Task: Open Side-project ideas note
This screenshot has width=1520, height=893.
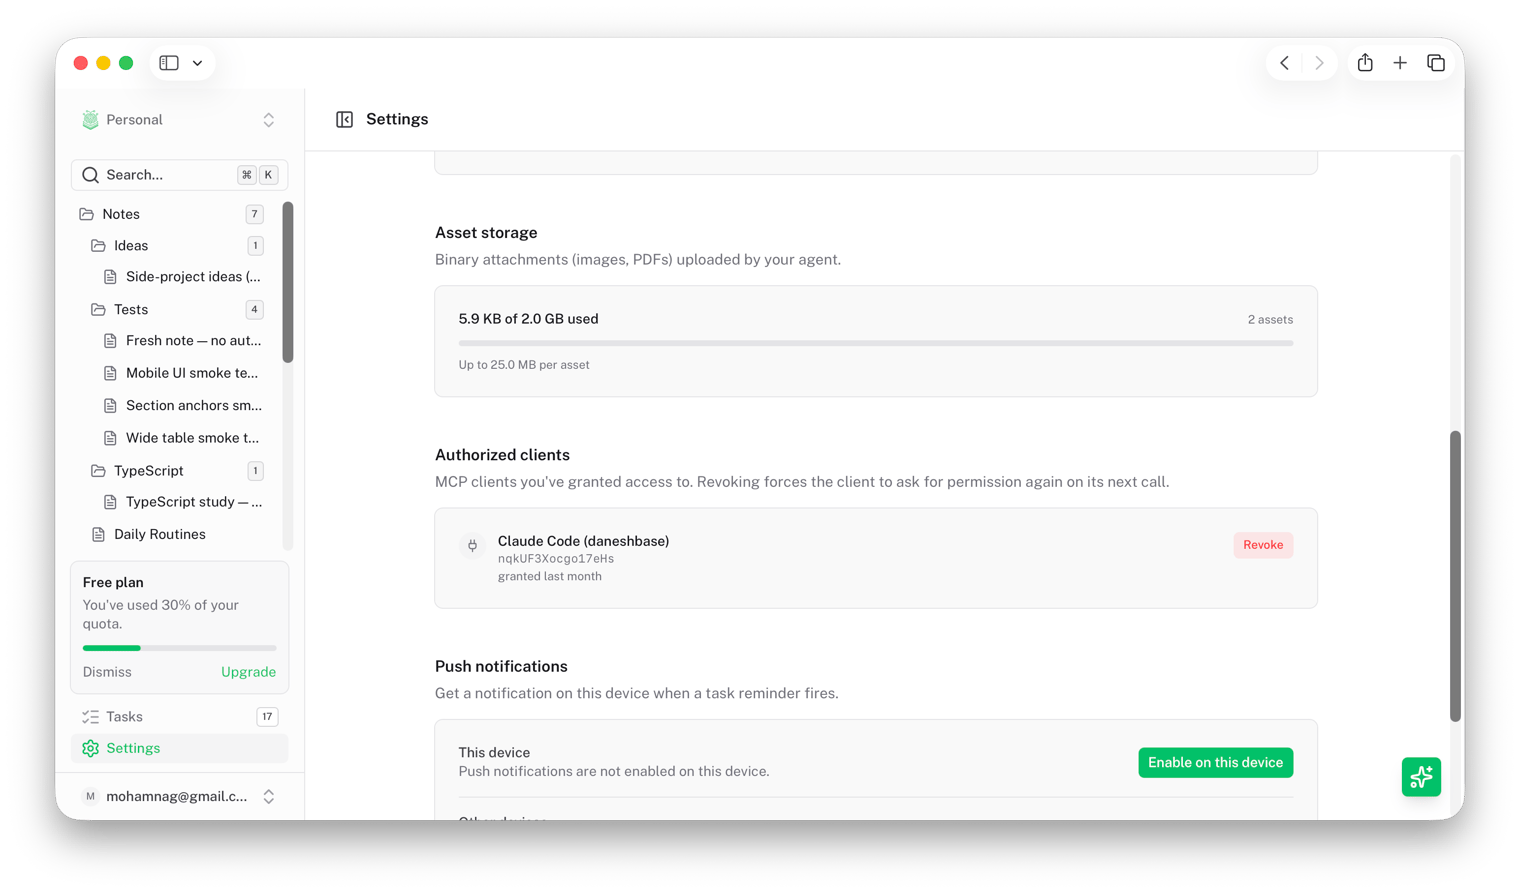Action: coord(183,277)
